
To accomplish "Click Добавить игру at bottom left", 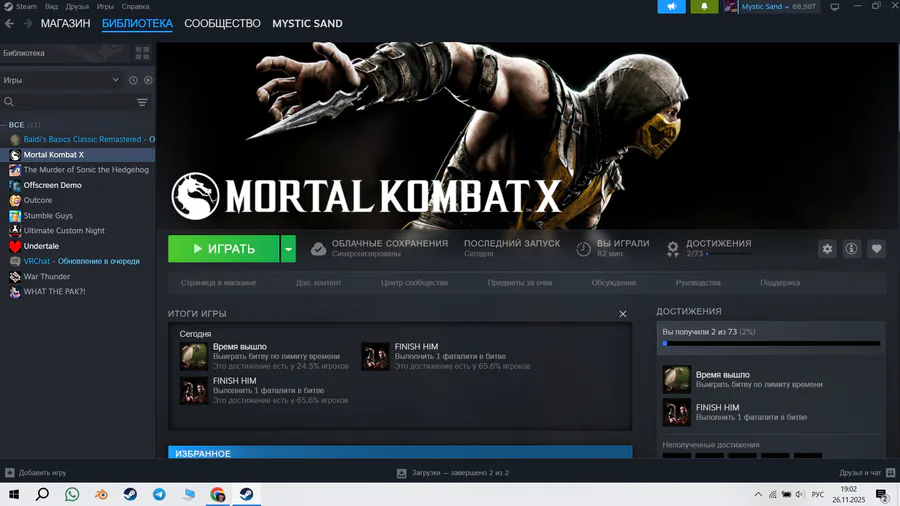I will pos(36,473).
